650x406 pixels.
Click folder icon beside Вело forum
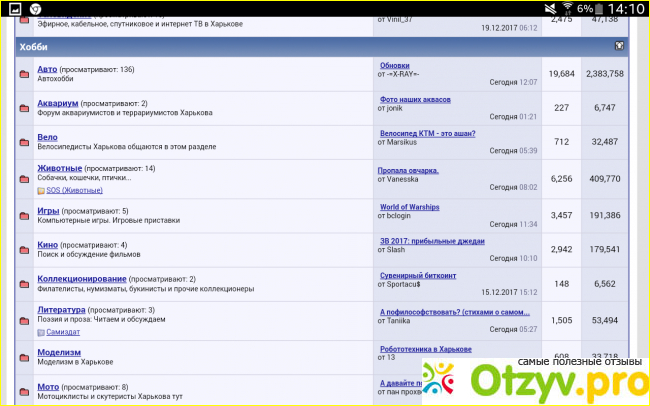[24, 142]
